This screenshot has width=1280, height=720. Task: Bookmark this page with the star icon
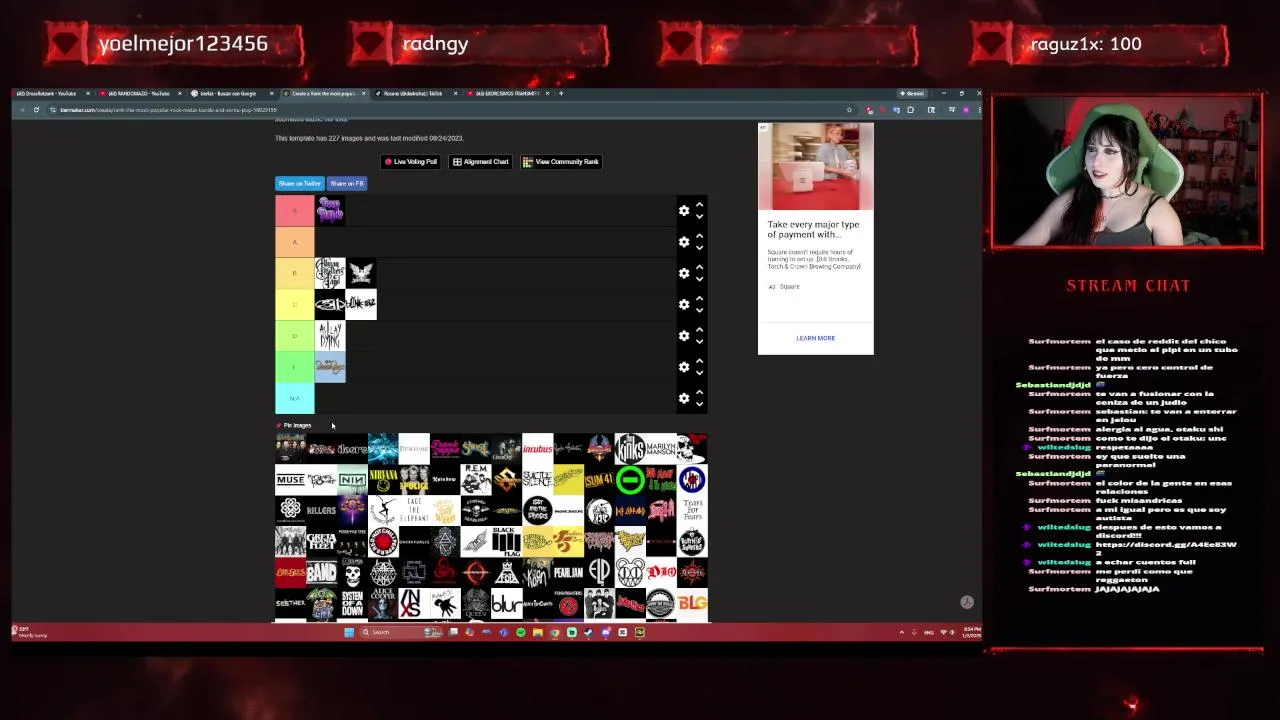[849, 110]
